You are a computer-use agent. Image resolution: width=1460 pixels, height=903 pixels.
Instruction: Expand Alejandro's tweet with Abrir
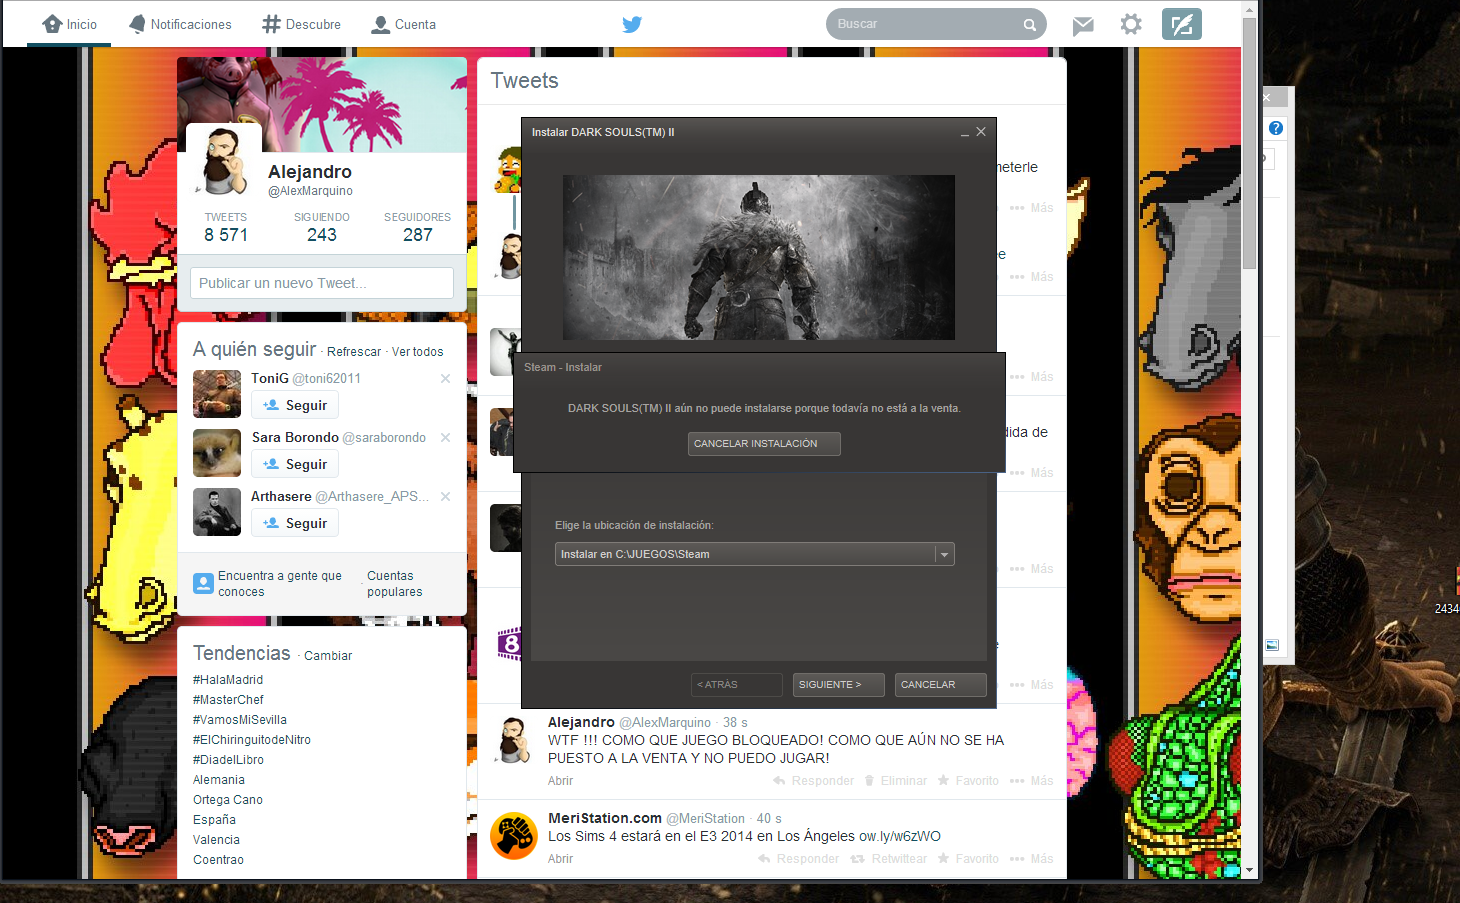[560, 781]
